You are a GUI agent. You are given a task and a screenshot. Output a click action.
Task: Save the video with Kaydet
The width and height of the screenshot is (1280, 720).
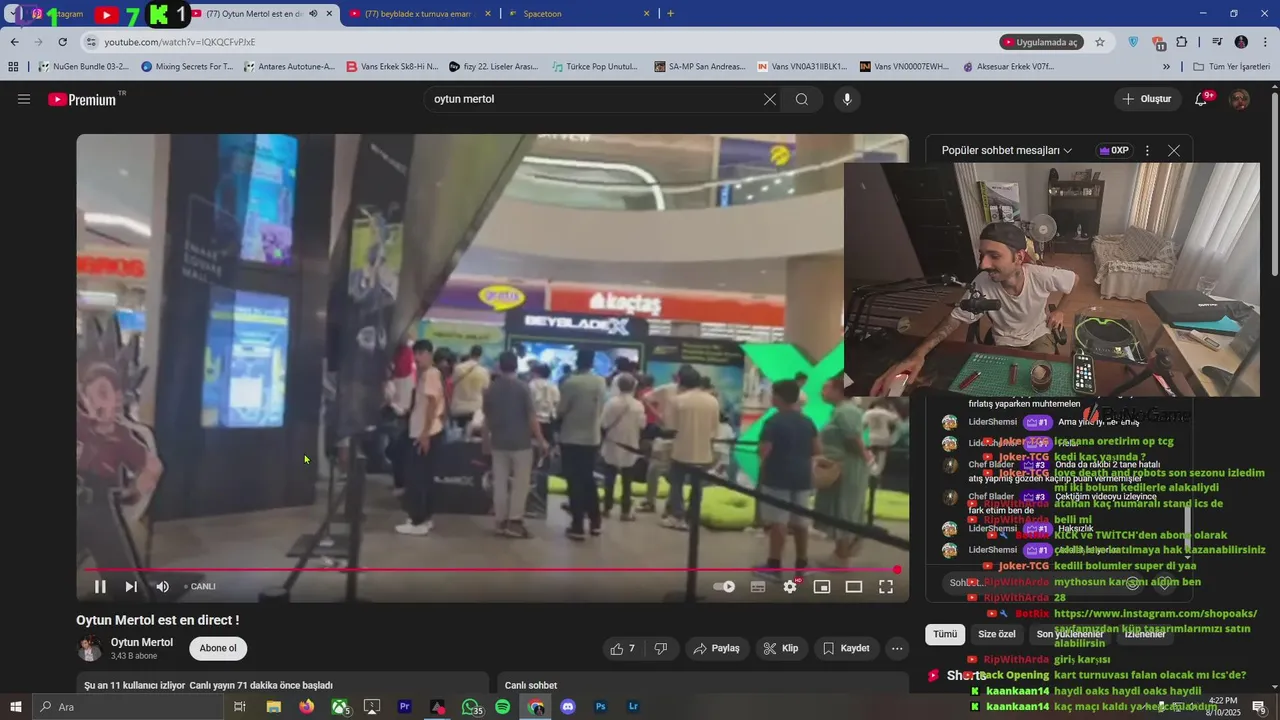846,648
